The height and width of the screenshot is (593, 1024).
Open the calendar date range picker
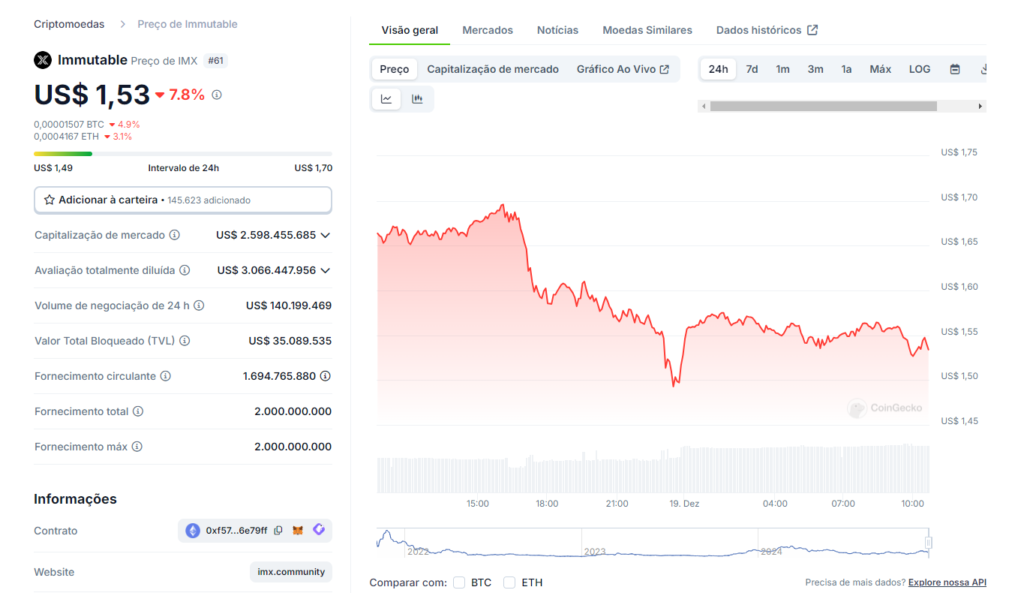pyautogui.click(x=955, y=69)
